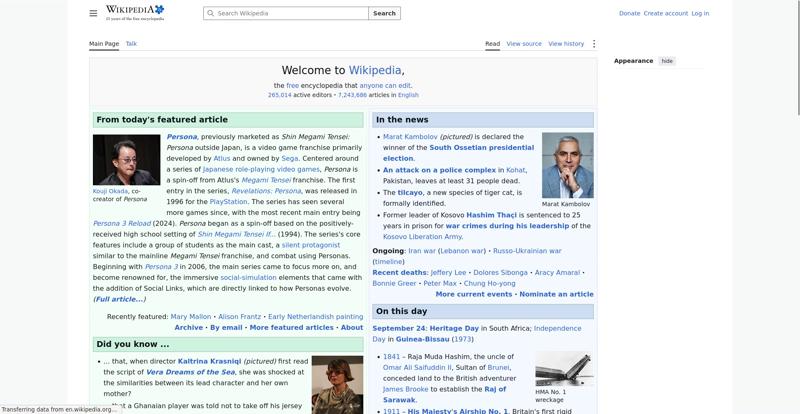Open the 7,243,686 articles count link

pyautogui.click(x=352, y=95)
